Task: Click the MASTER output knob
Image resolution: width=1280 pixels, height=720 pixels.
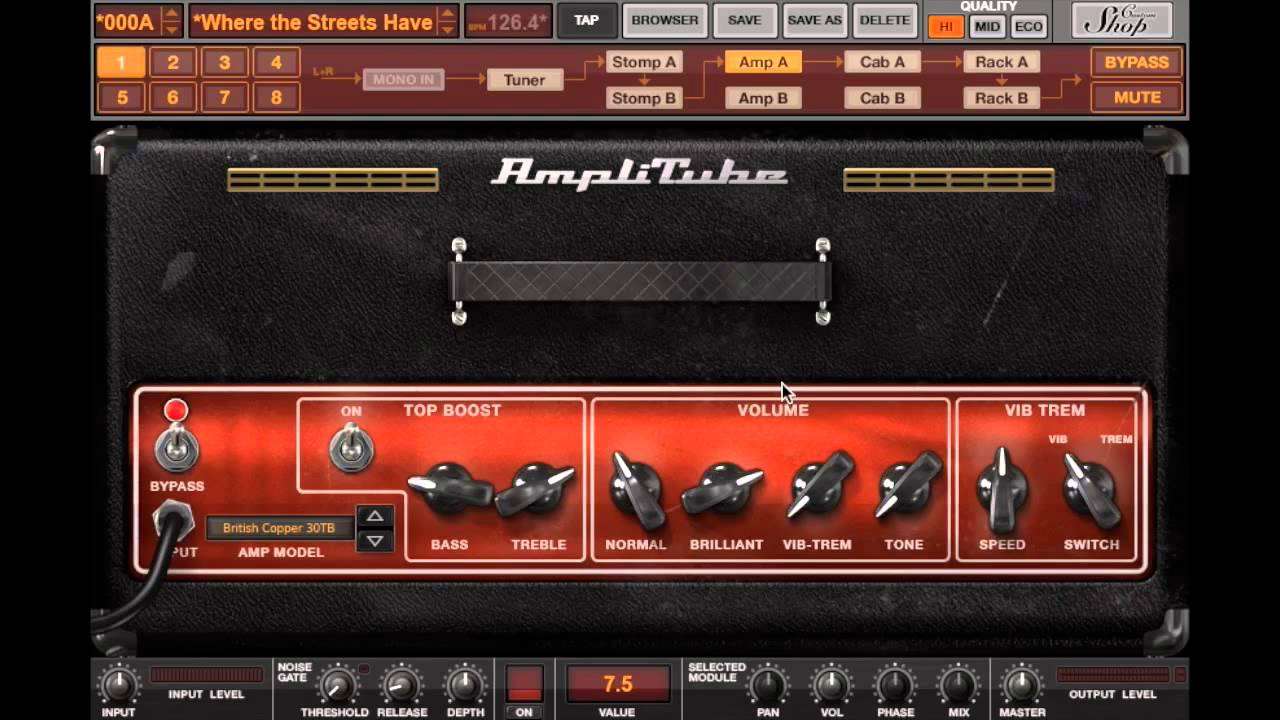Action: pos(1021,686)
